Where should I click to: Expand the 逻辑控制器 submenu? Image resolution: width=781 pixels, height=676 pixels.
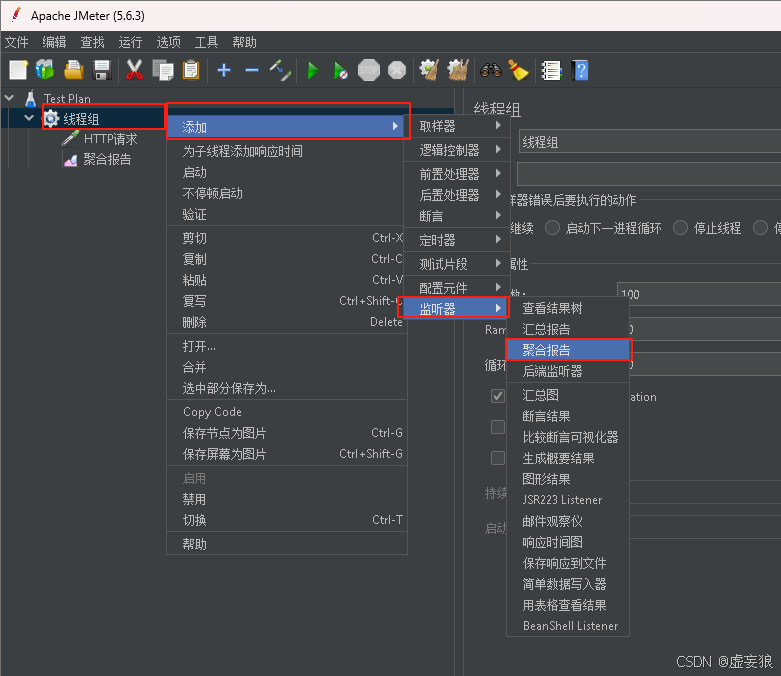[457, 149]
